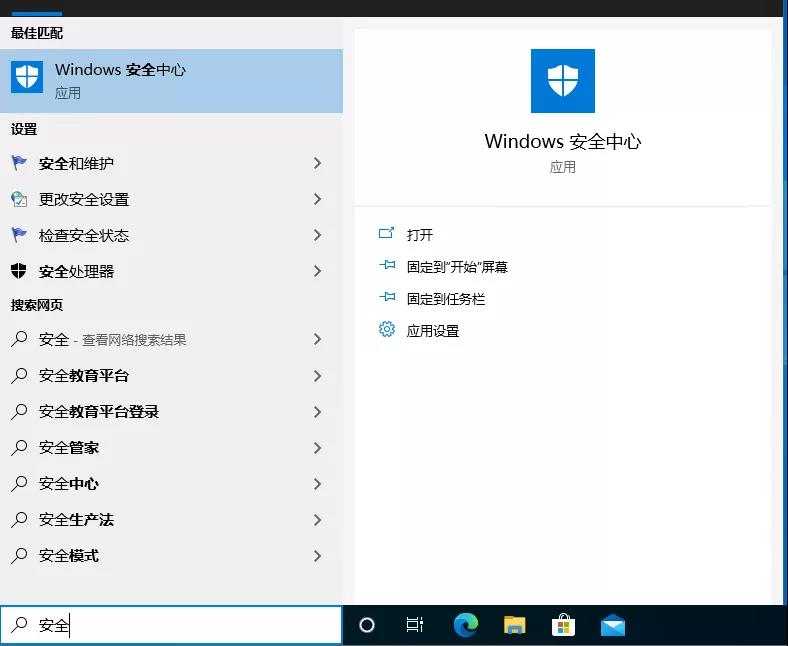The image size is (788, 646).
Task: Open Windows 安全中心 best match result
Action: click(x=171, y=80)
